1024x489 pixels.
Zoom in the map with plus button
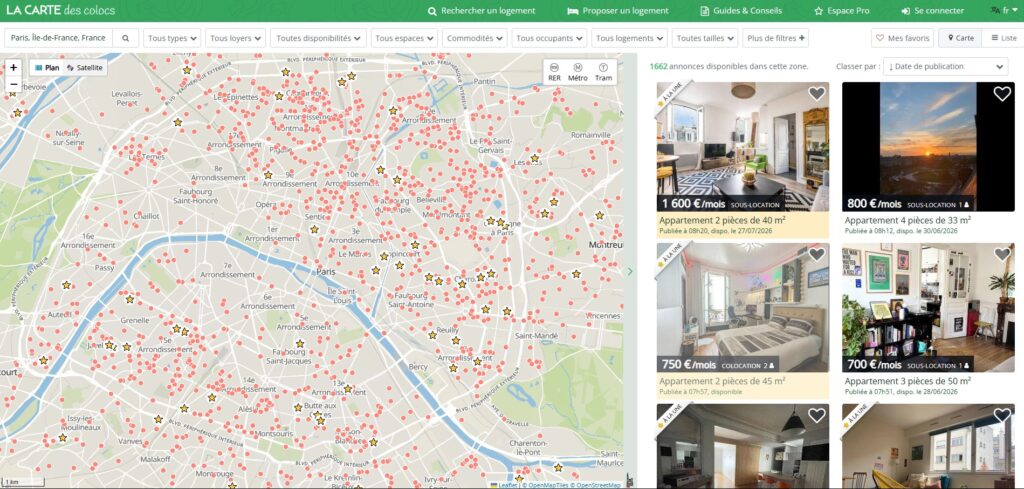click(x=13, y=67)
